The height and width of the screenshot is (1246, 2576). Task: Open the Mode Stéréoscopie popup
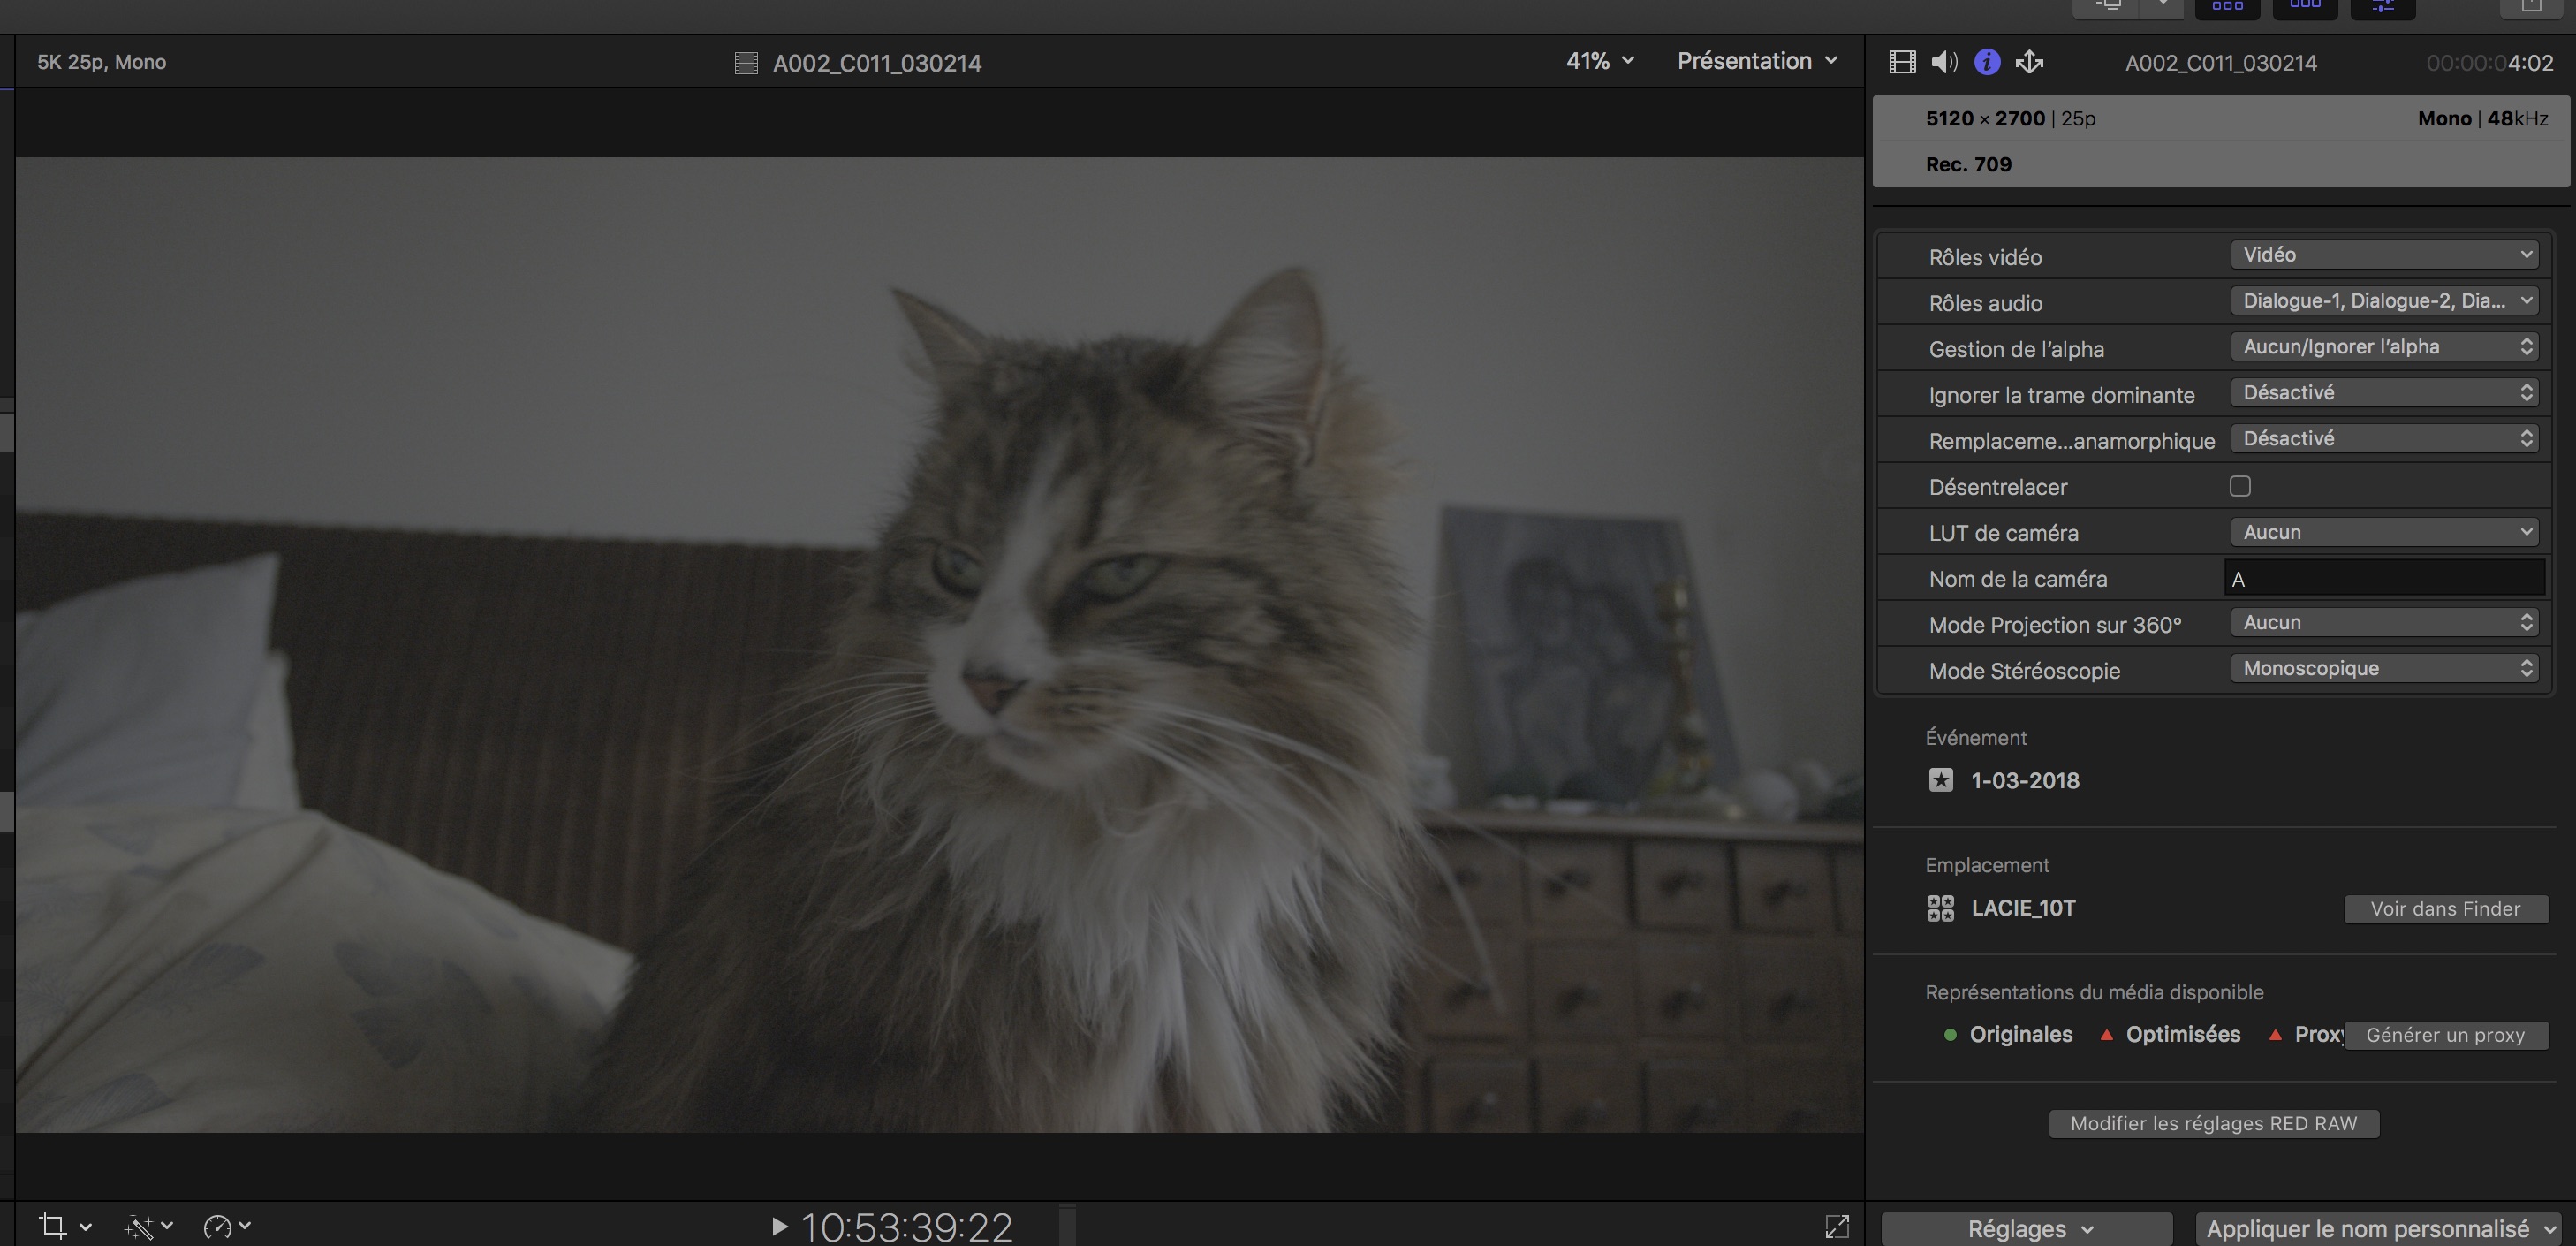2384,668
